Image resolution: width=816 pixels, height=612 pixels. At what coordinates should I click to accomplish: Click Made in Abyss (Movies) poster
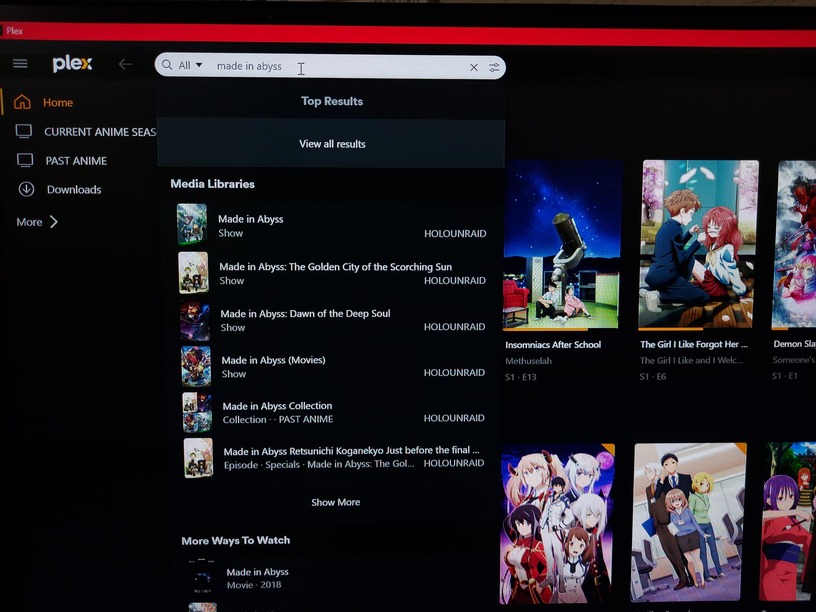[x=196, y=366]
